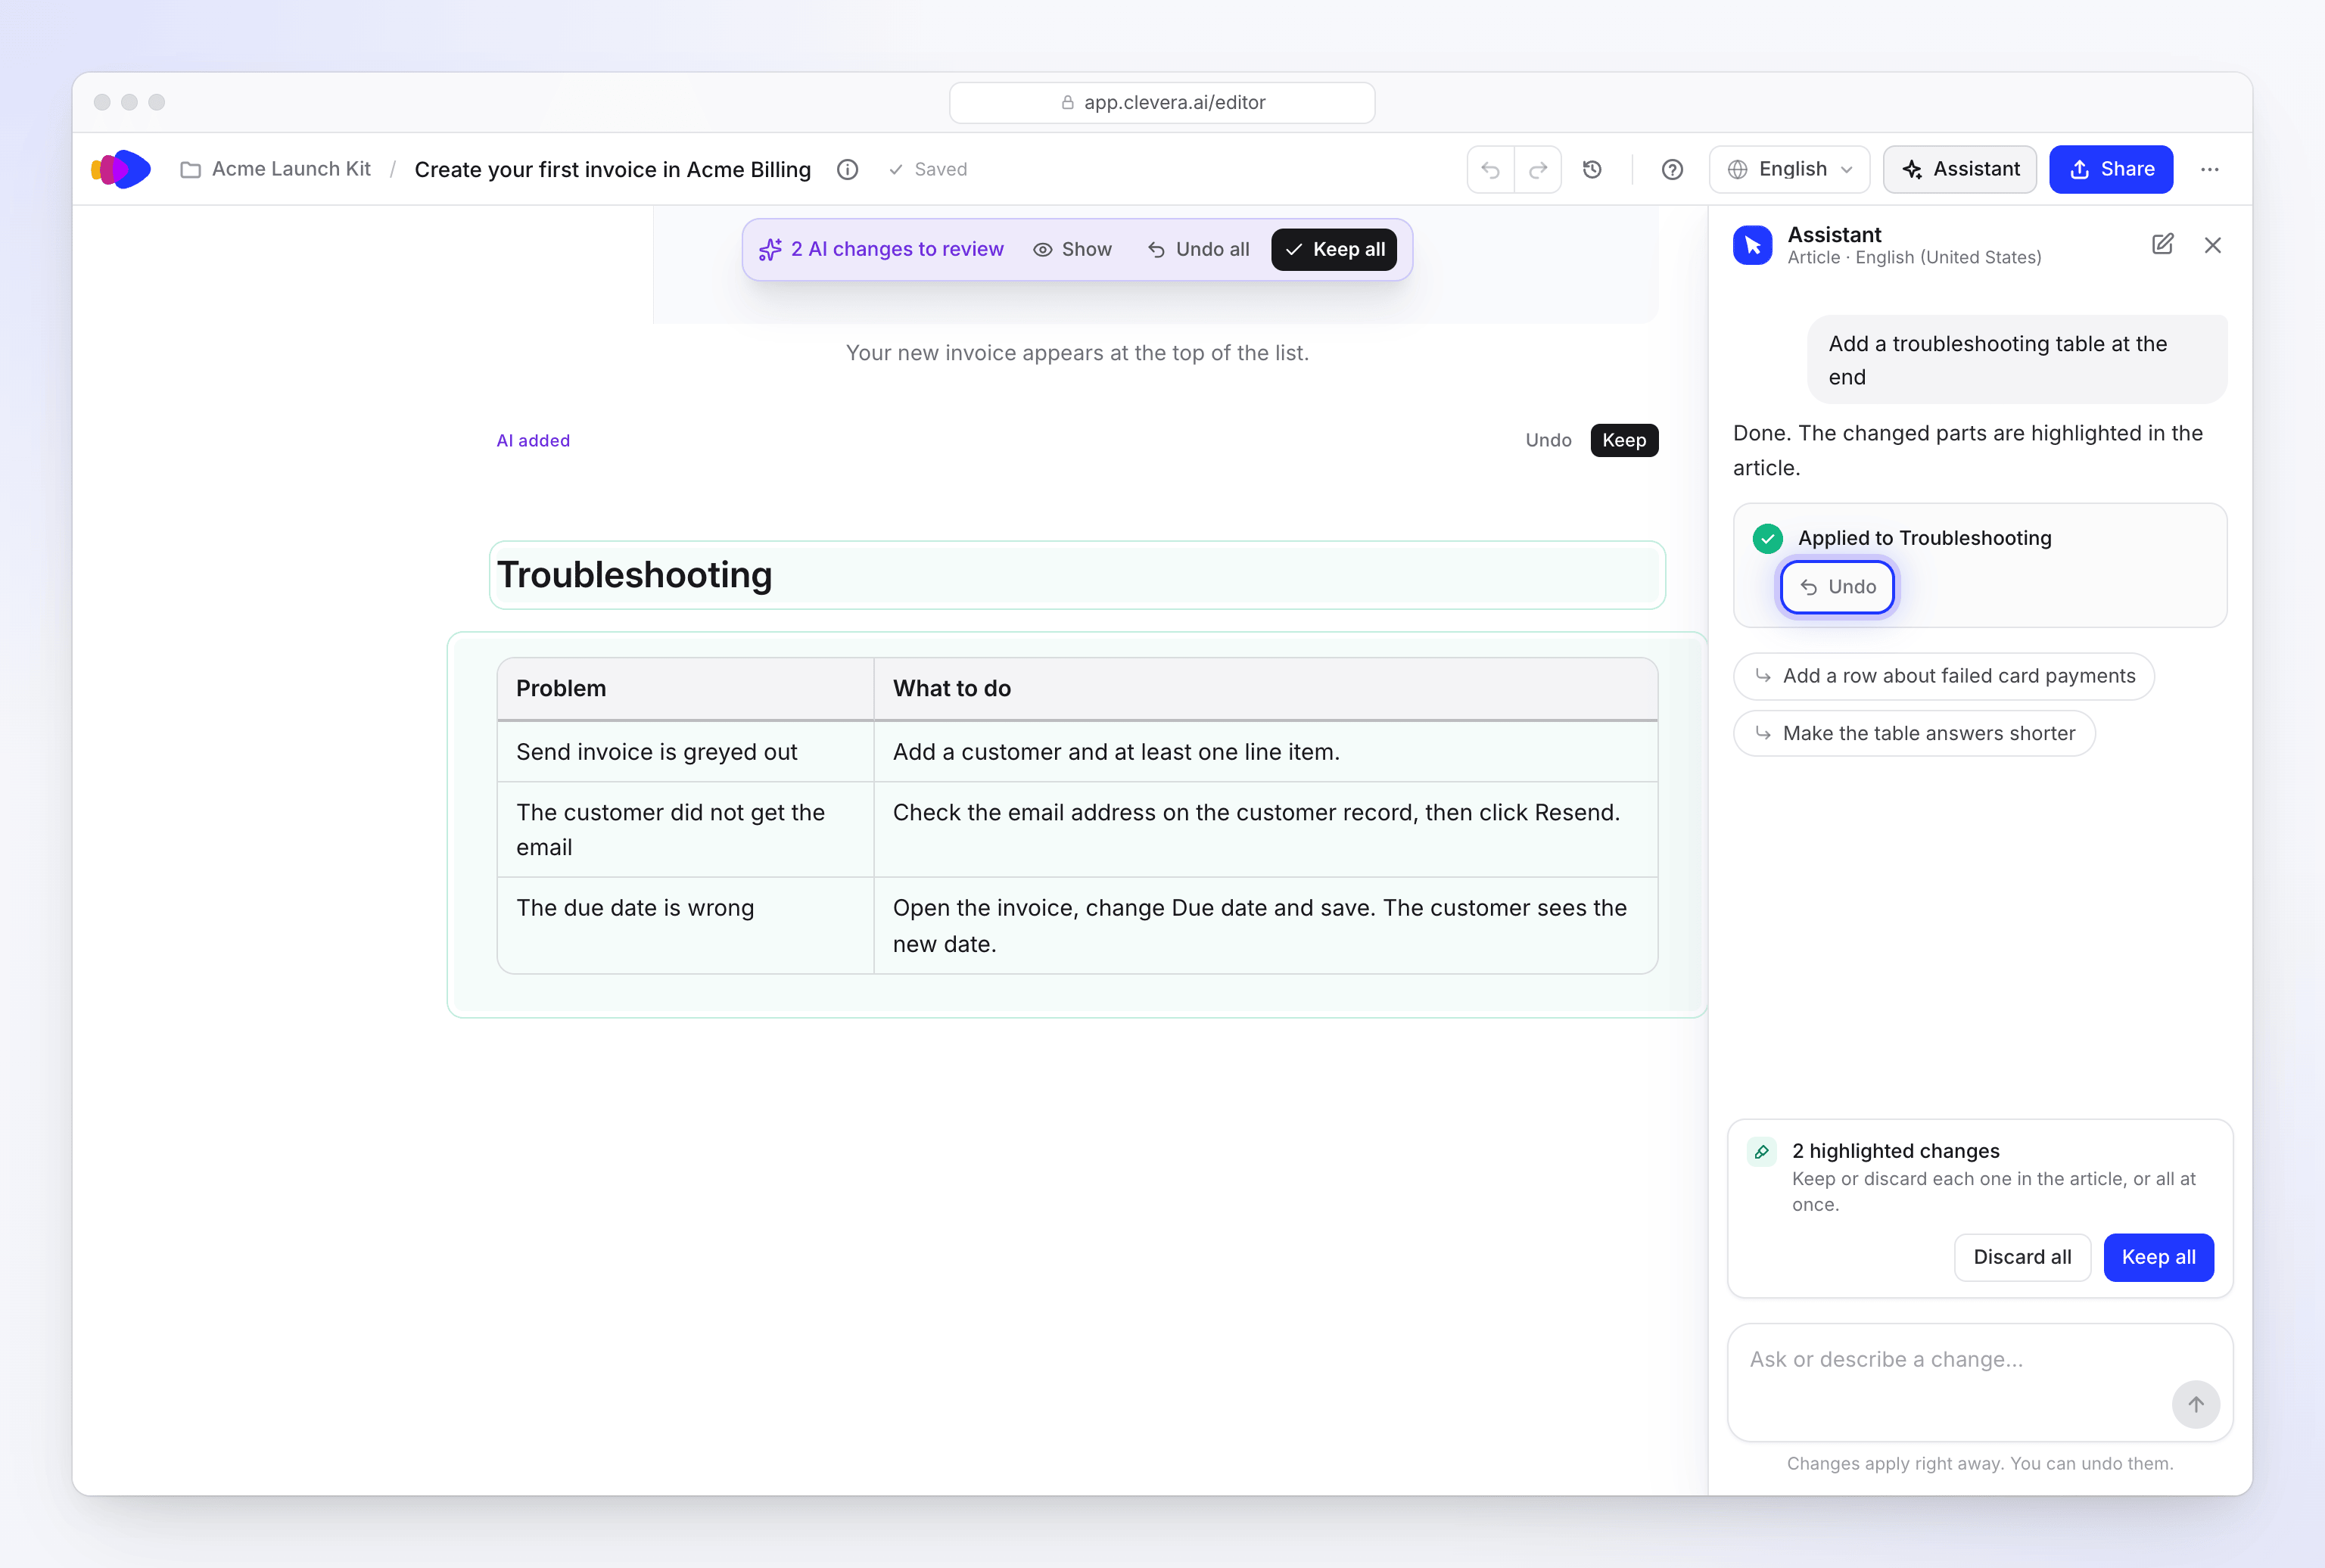Open version history clock icon
This screenshot has height=1568, width=2325.
[1592, 169]
